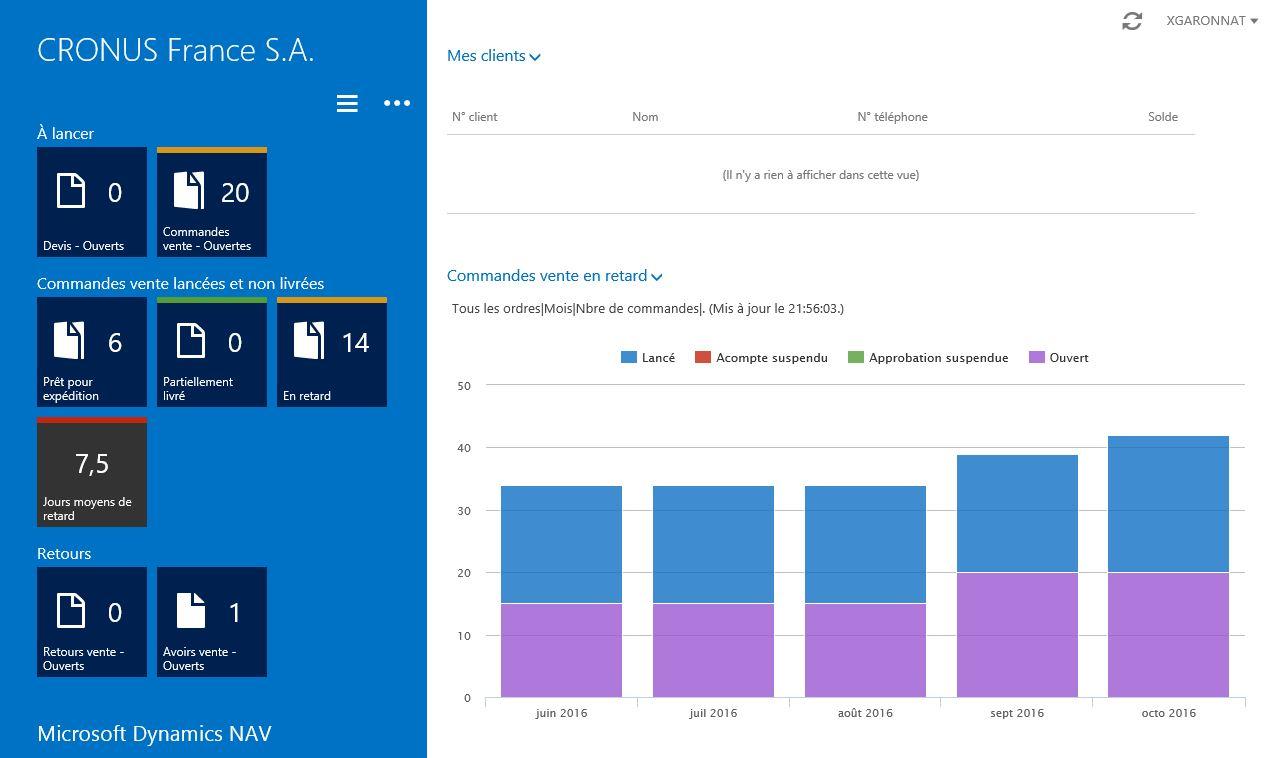Open the Commandes vente - Ouvertes tile
Screen dimensions: 1275x758
pyautogui.click(x=212, y=202)
